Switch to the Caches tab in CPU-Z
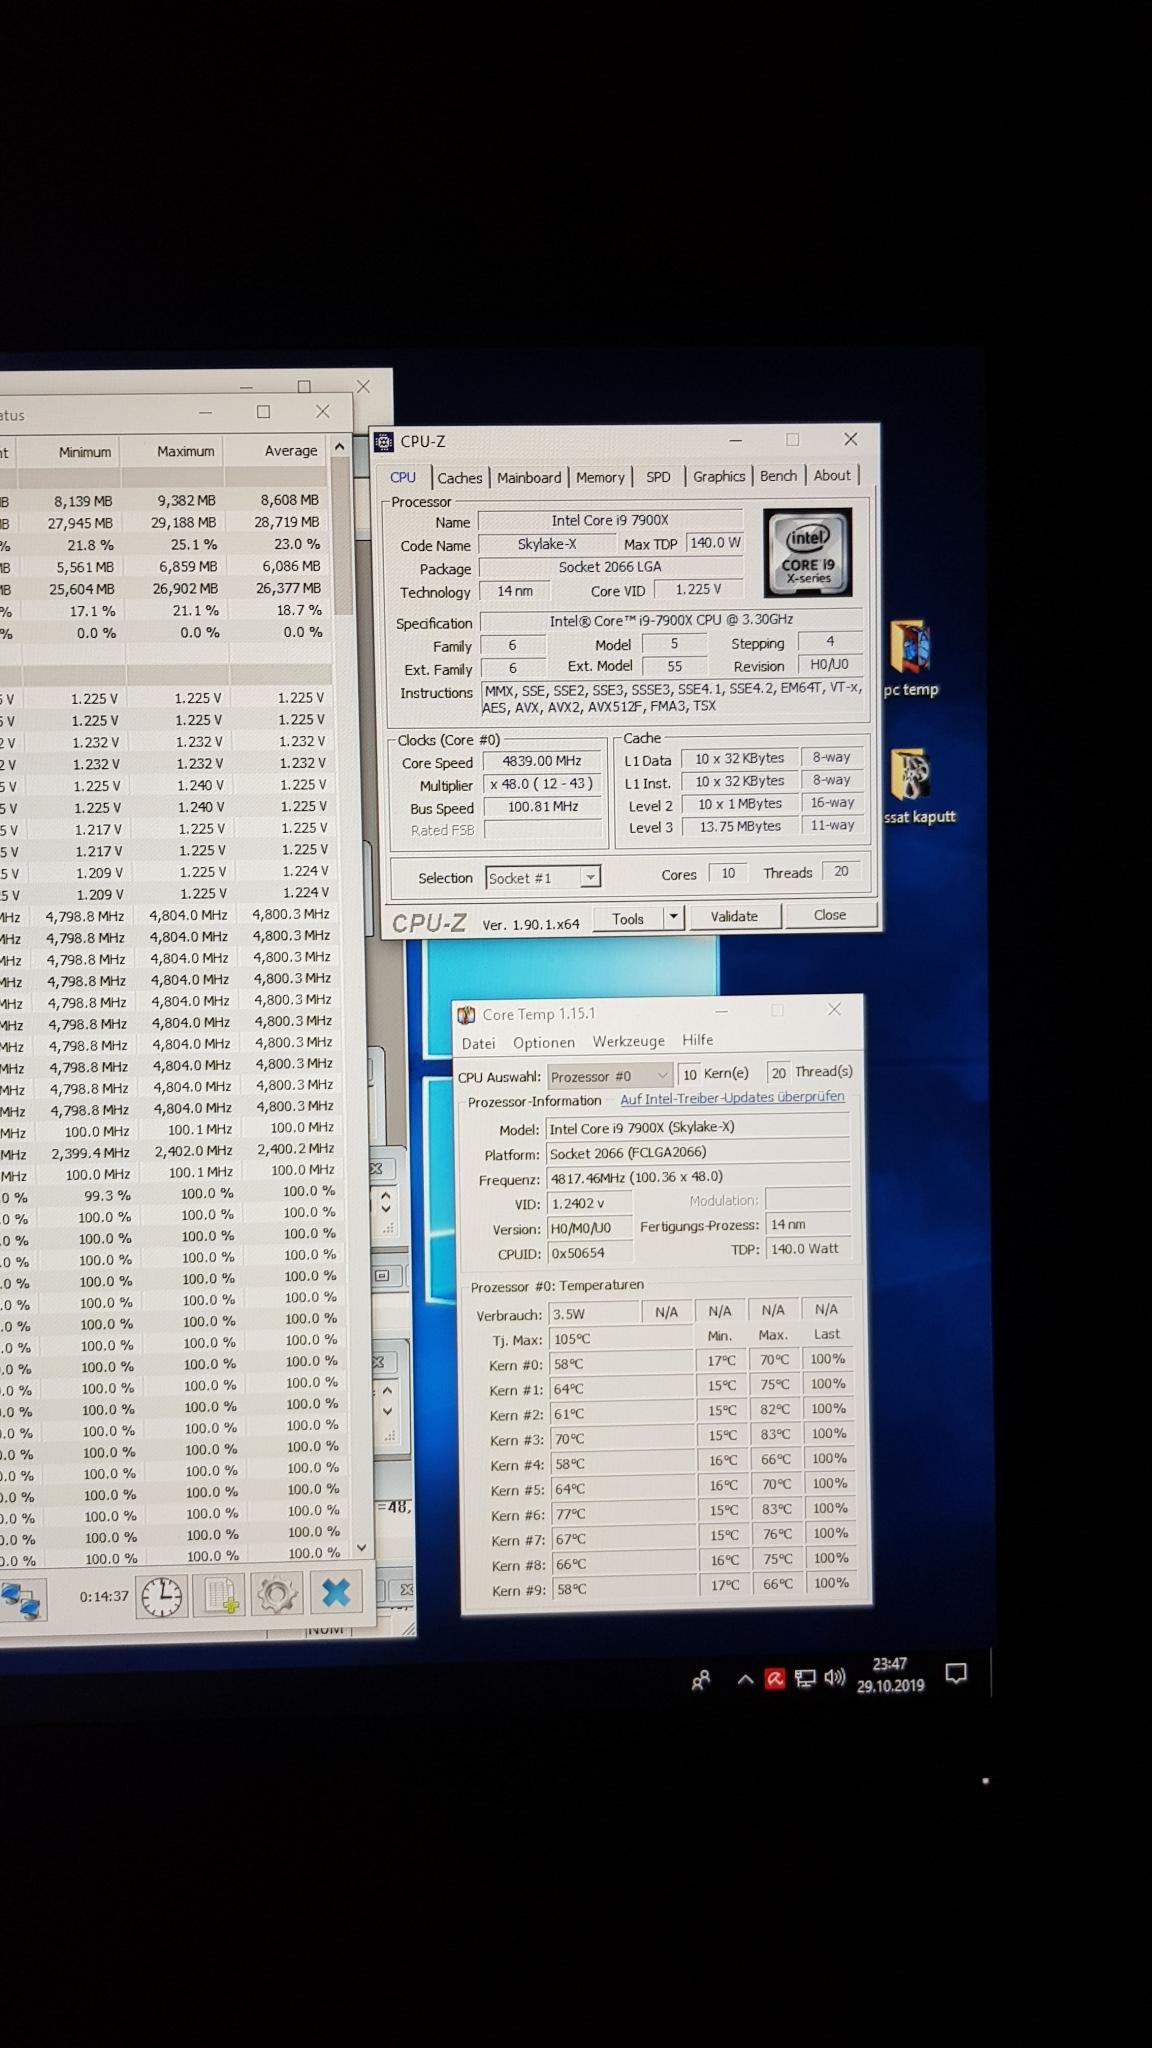 point(460,478)
